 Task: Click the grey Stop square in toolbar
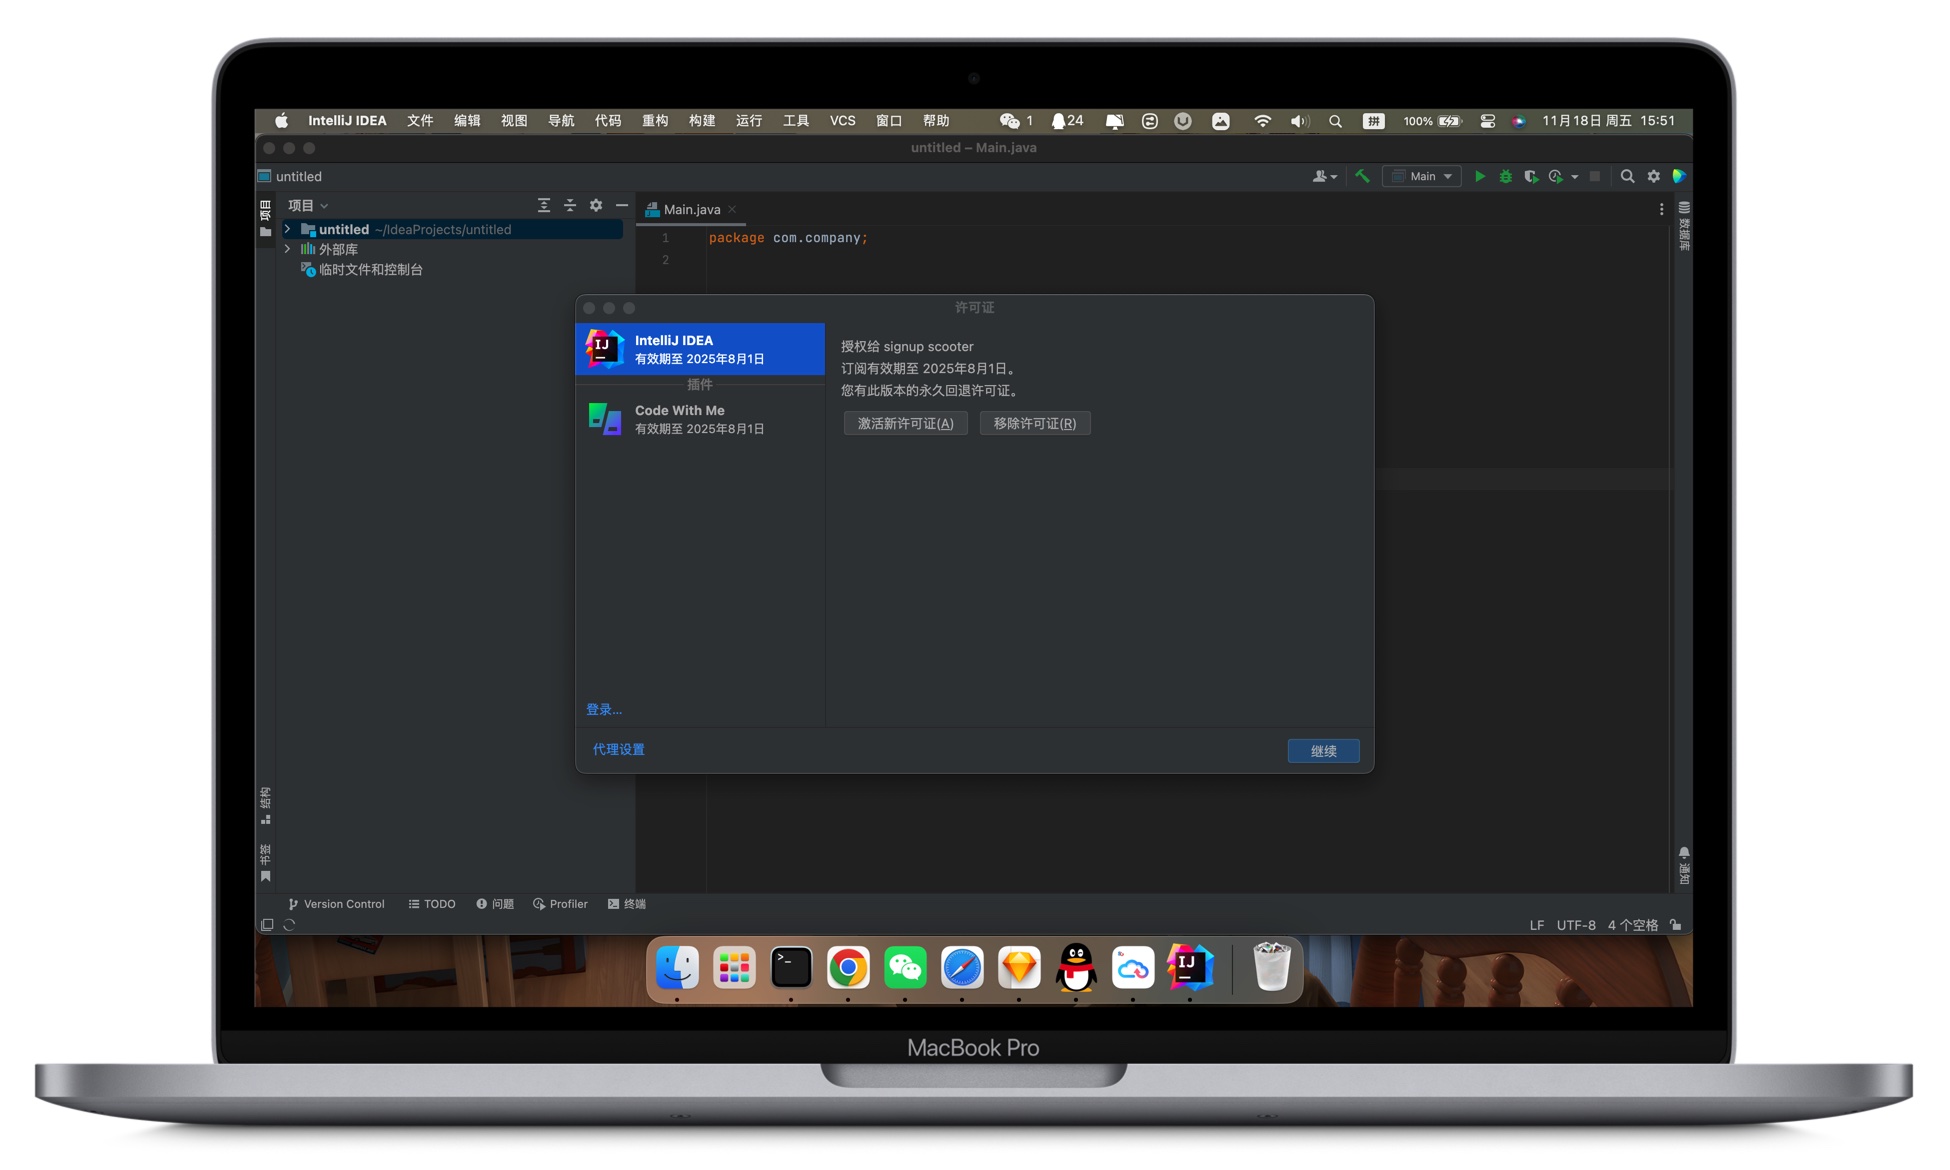[1595, 176]
